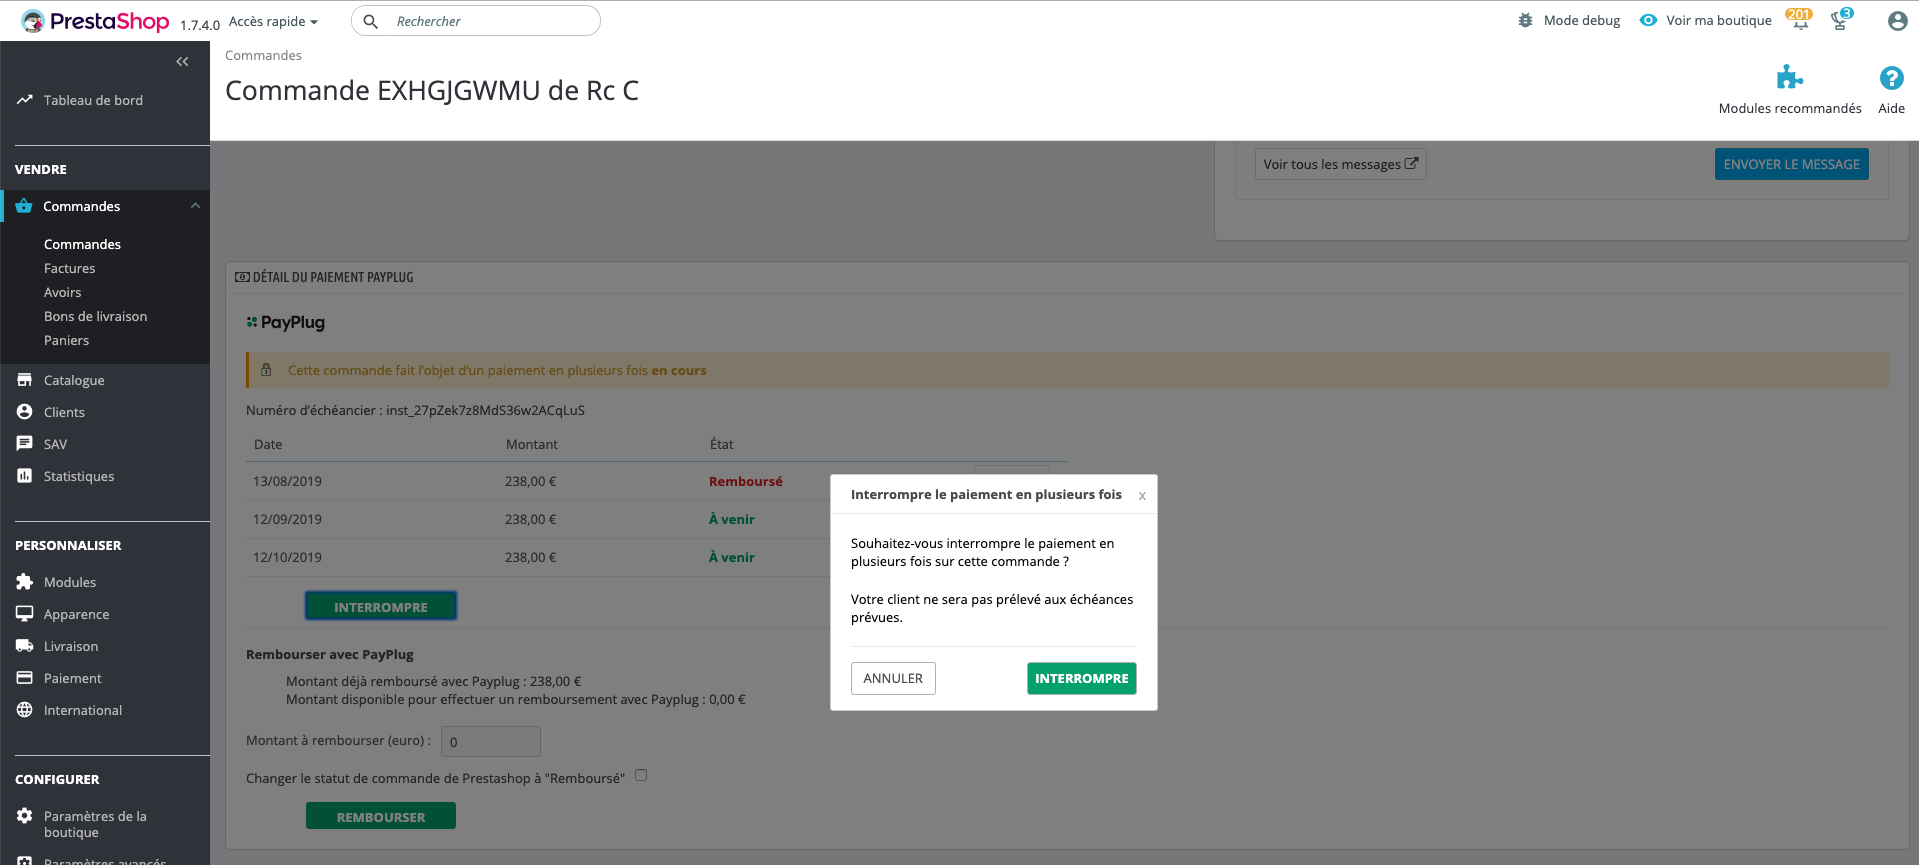This screenshot has height=865, width=1919.
Task: Click the International globe icon
Action: [x=25, y=710]
